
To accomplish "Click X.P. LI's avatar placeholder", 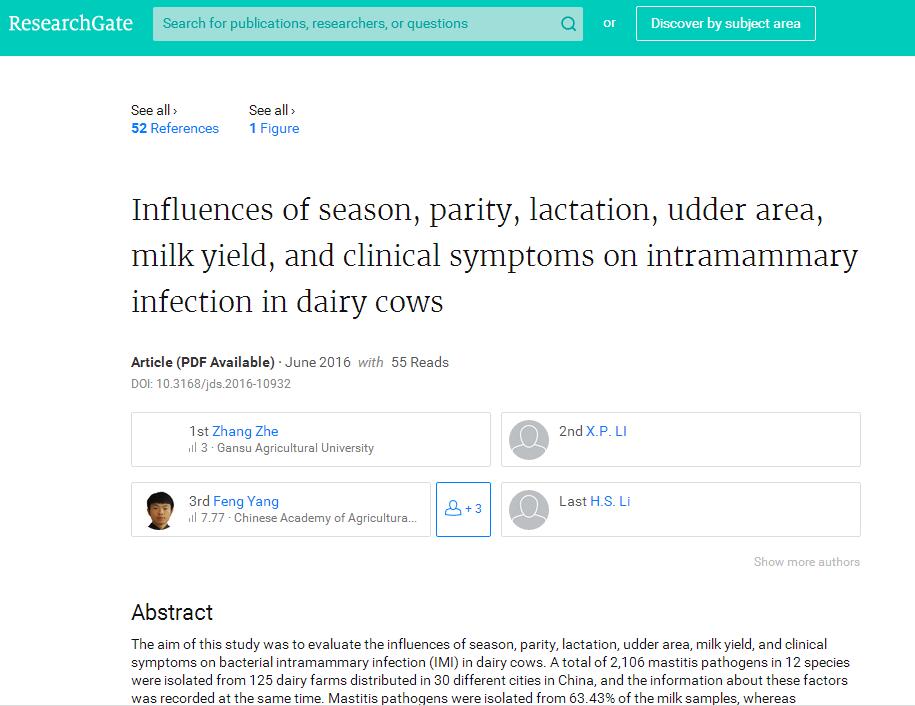I will [x=529, y=439].
